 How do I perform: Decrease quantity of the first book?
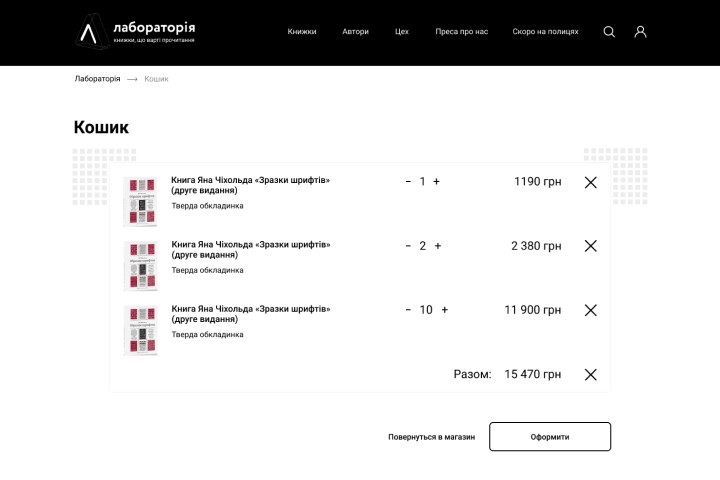click(x=408, y=181)
